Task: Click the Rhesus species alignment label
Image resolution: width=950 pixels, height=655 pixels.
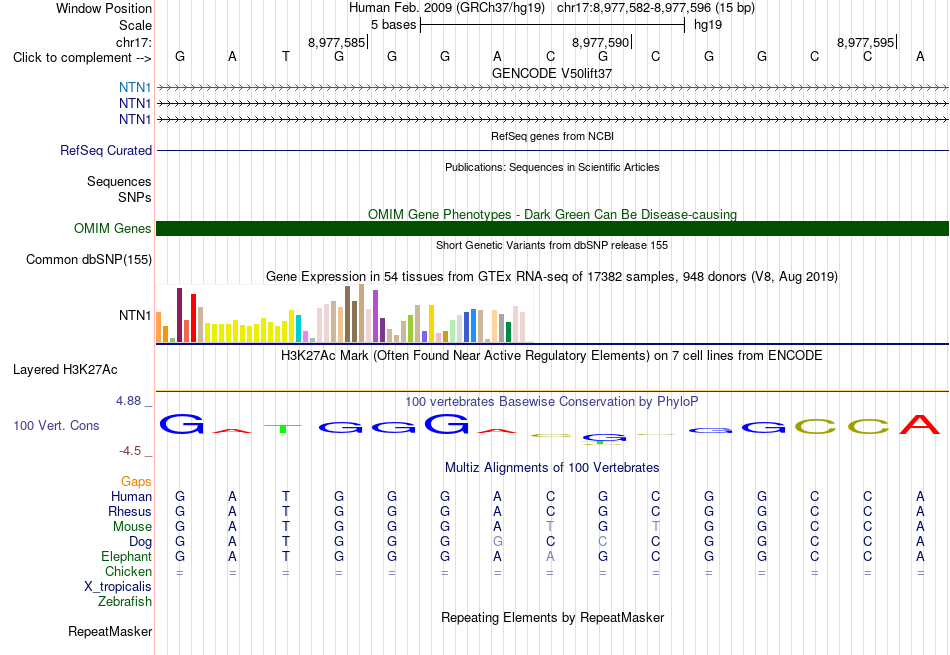Action: 130,512
